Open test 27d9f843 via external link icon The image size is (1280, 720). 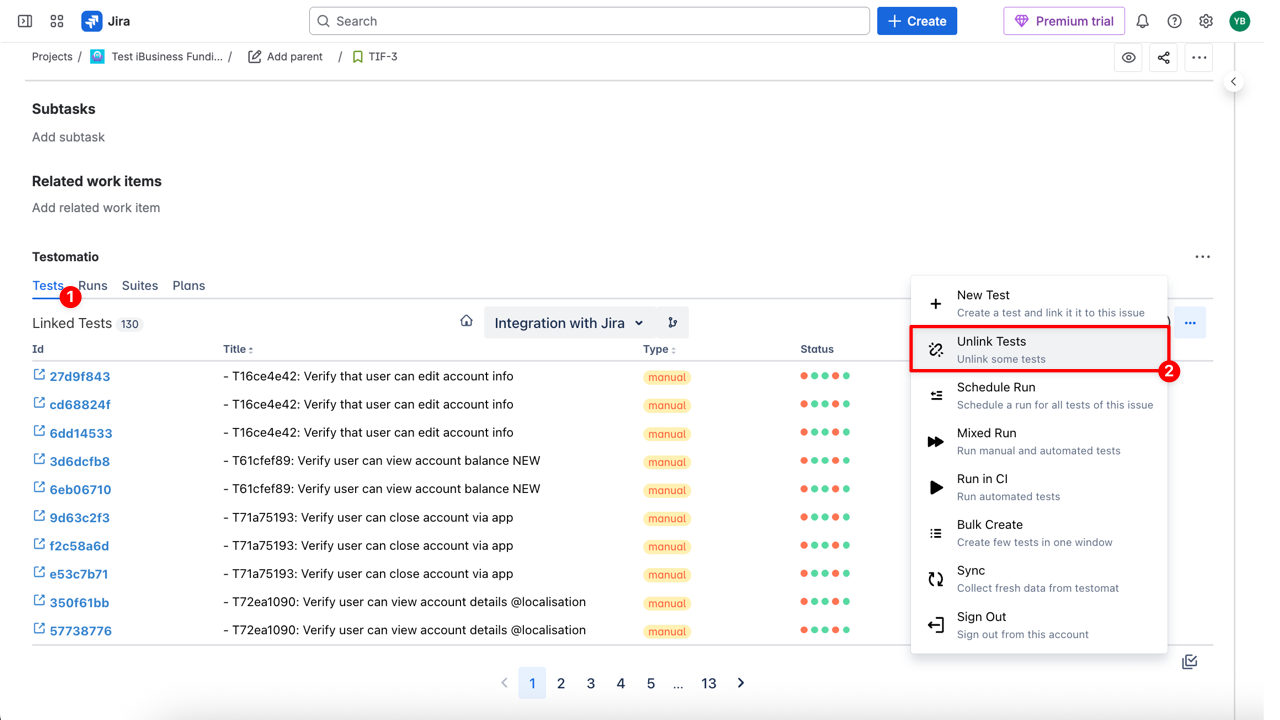[39, 375]
